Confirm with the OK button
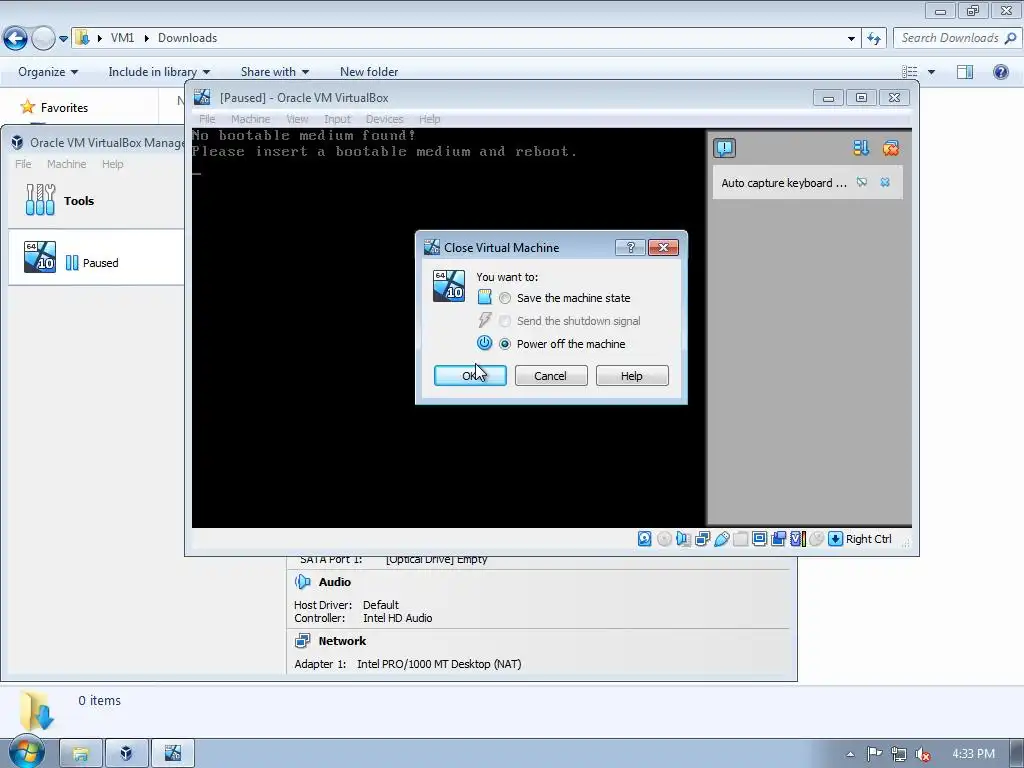1024x768 pixels. click(470, 376)
